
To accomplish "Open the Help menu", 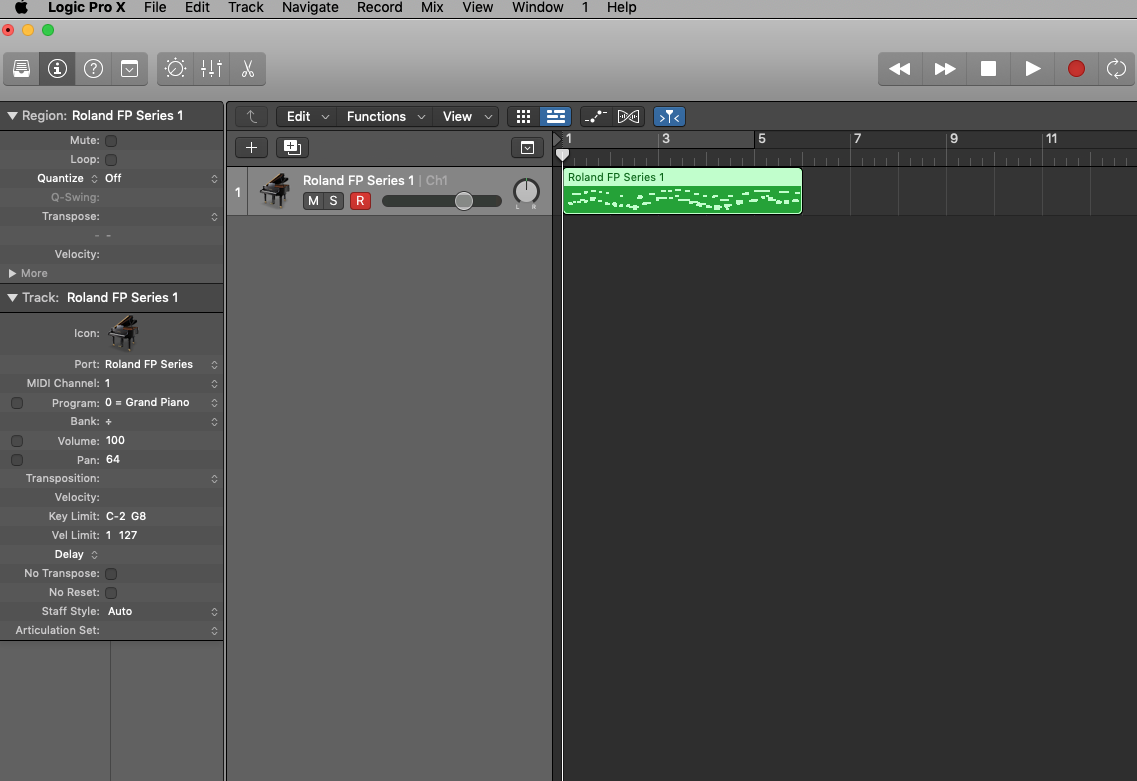I will (621, 7).
